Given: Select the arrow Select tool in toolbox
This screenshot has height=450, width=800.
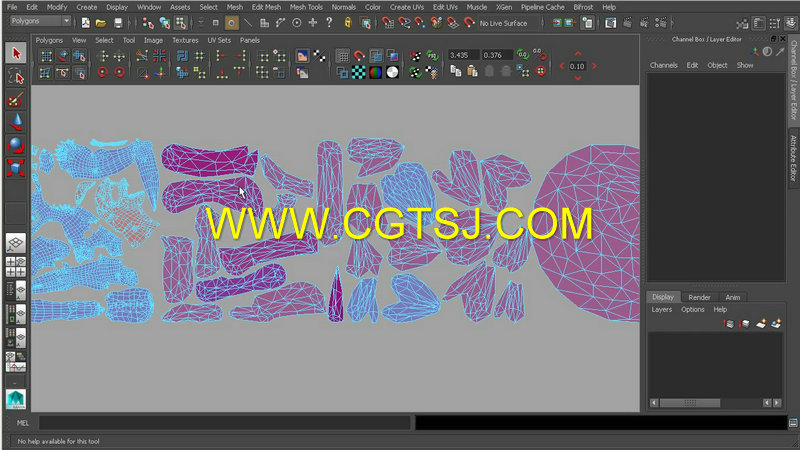Looking at the screenshot, I should pos(16,53).
